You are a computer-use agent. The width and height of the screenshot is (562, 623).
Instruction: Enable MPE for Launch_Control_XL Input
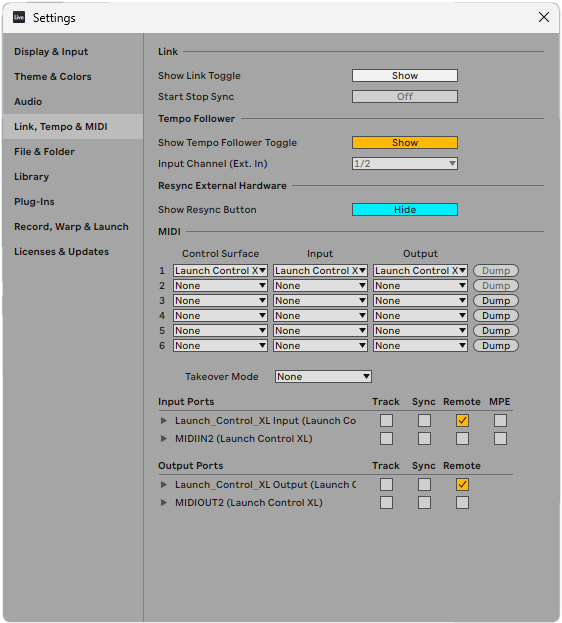[x=500, y=421]
